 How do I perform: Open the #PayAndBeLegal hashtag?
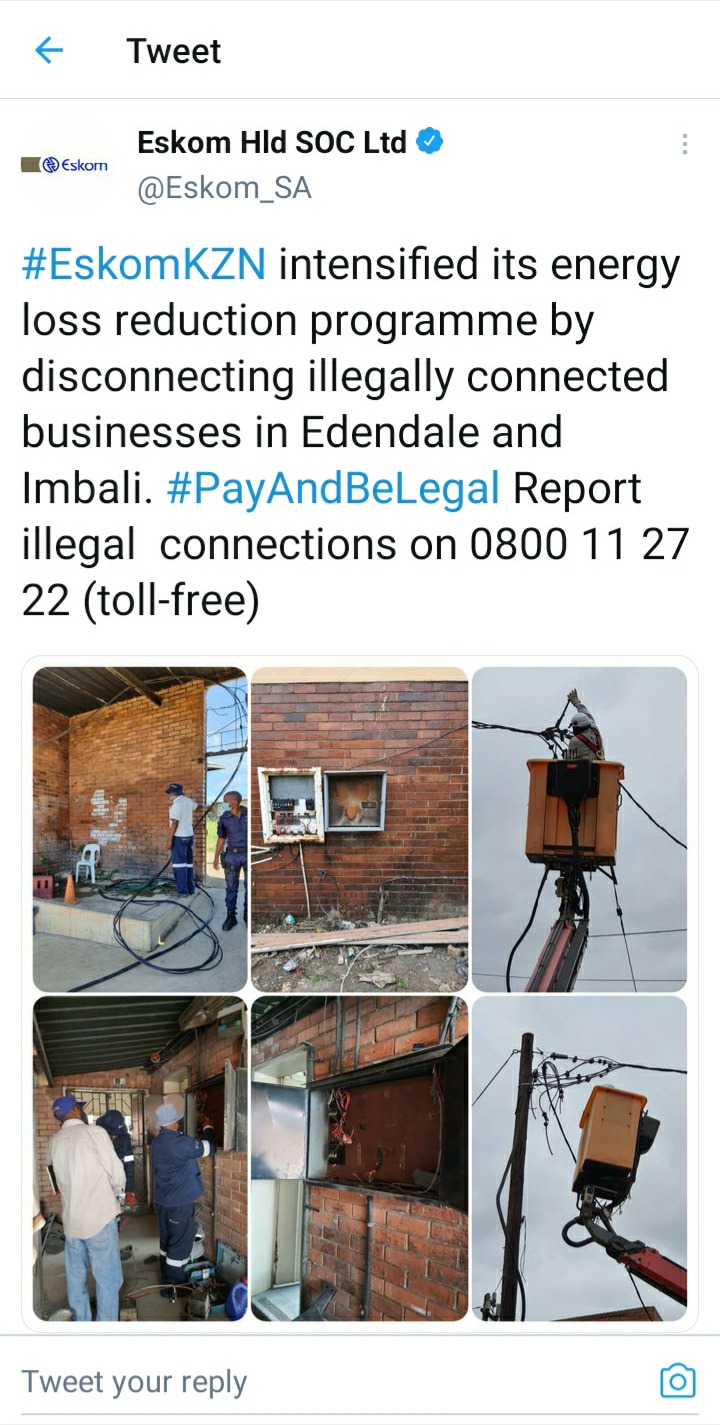pyautogui.click(x=333, y=489)
